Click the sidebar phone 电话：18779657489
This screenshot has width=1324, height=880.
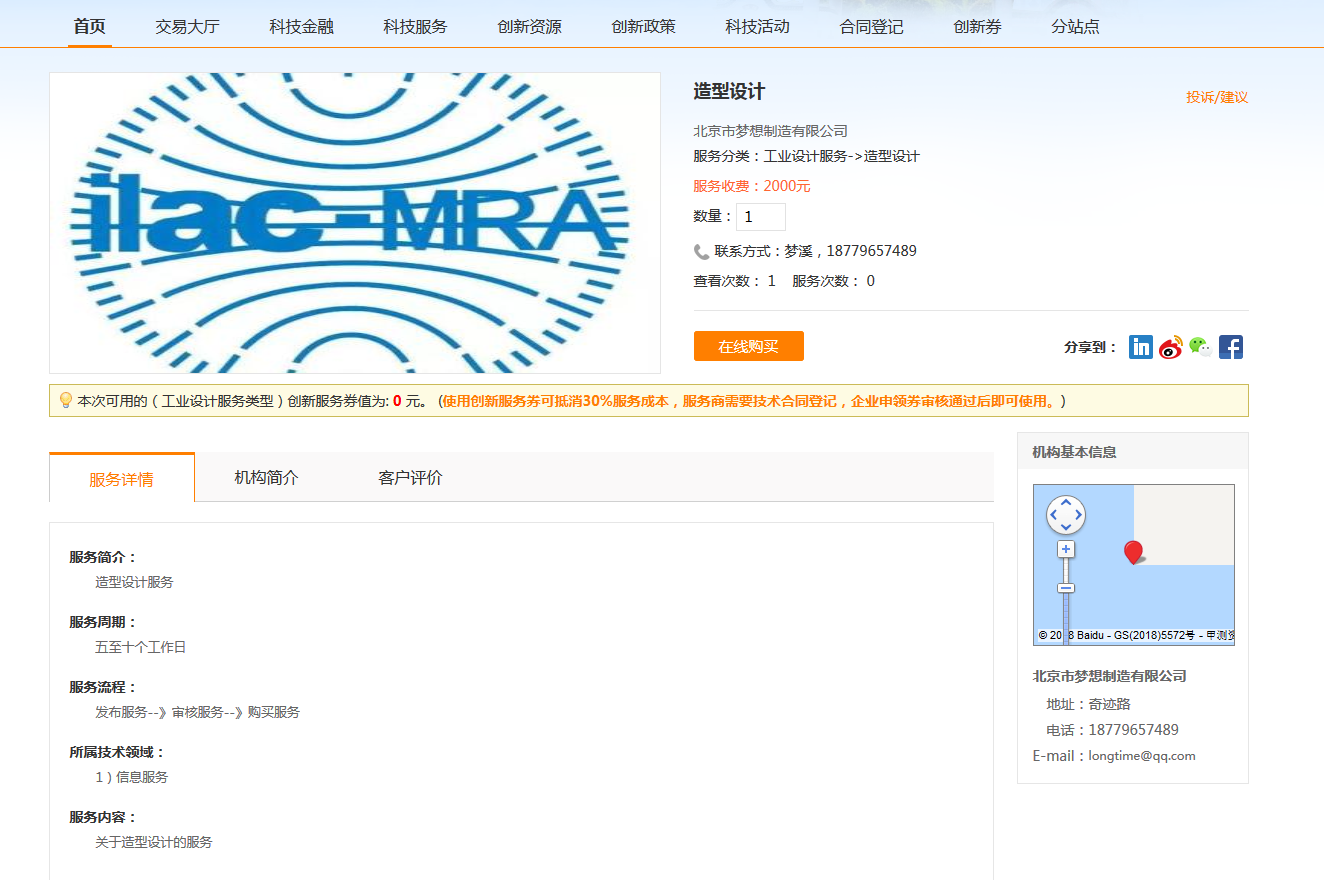(x=1113, y=730)
